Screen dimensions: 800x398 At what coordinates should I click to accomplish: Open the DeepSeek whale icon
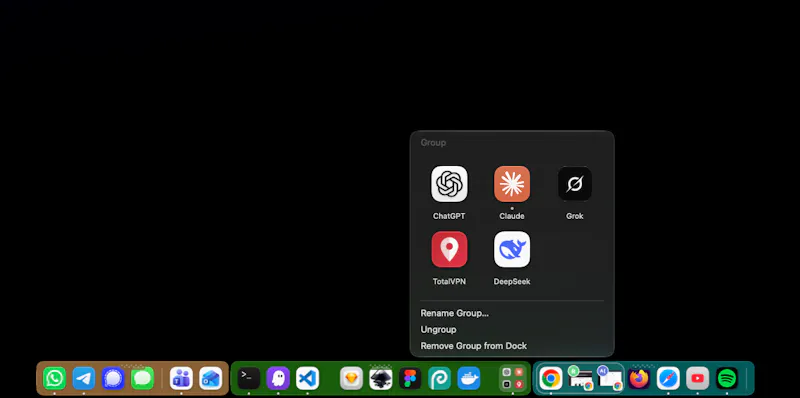(x=512, y=249)
